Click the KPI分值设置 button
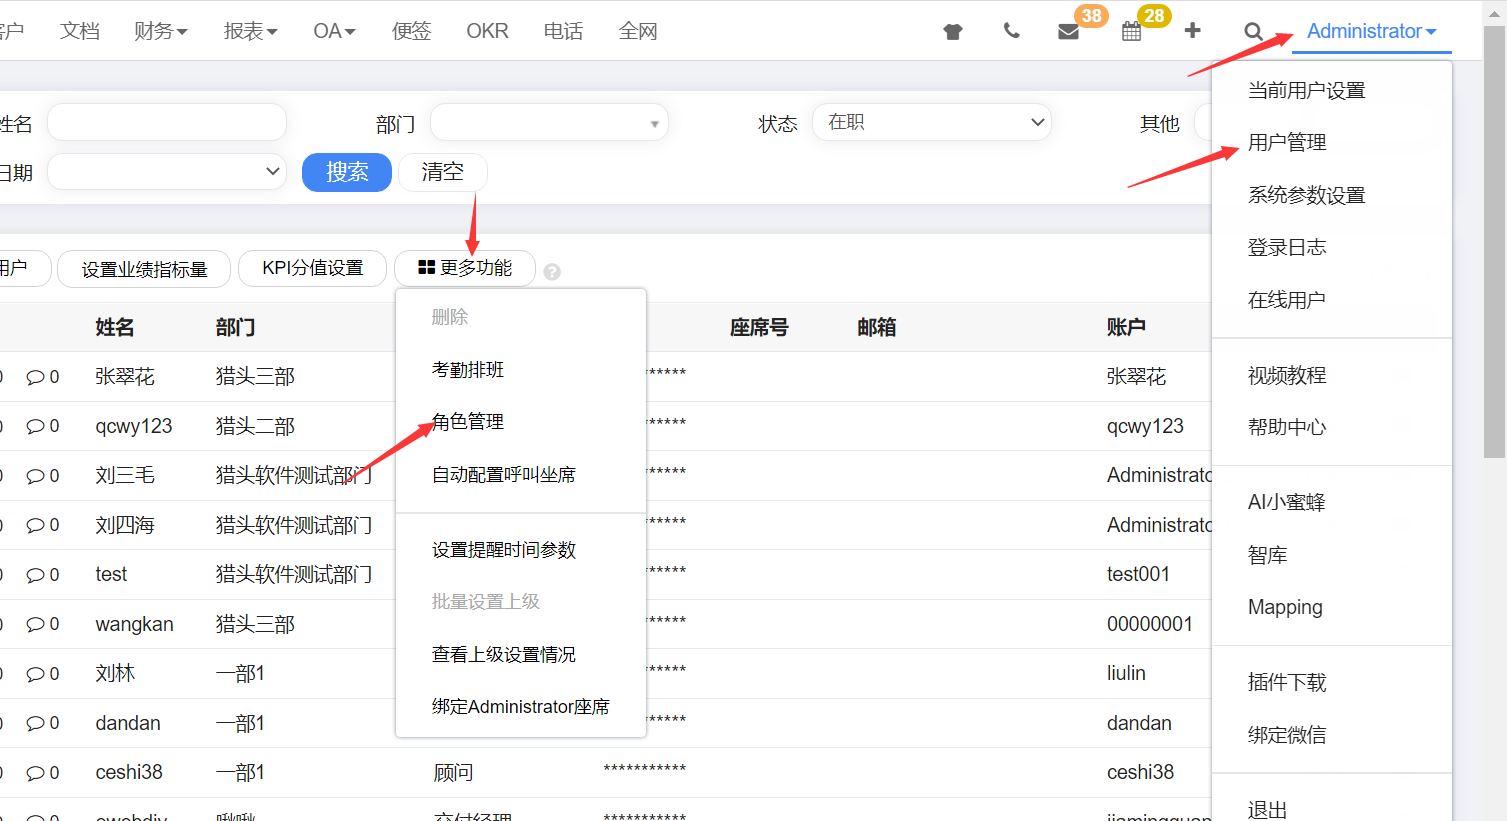The width and height of the screenshot is (1507, 821). click(312, 268)
